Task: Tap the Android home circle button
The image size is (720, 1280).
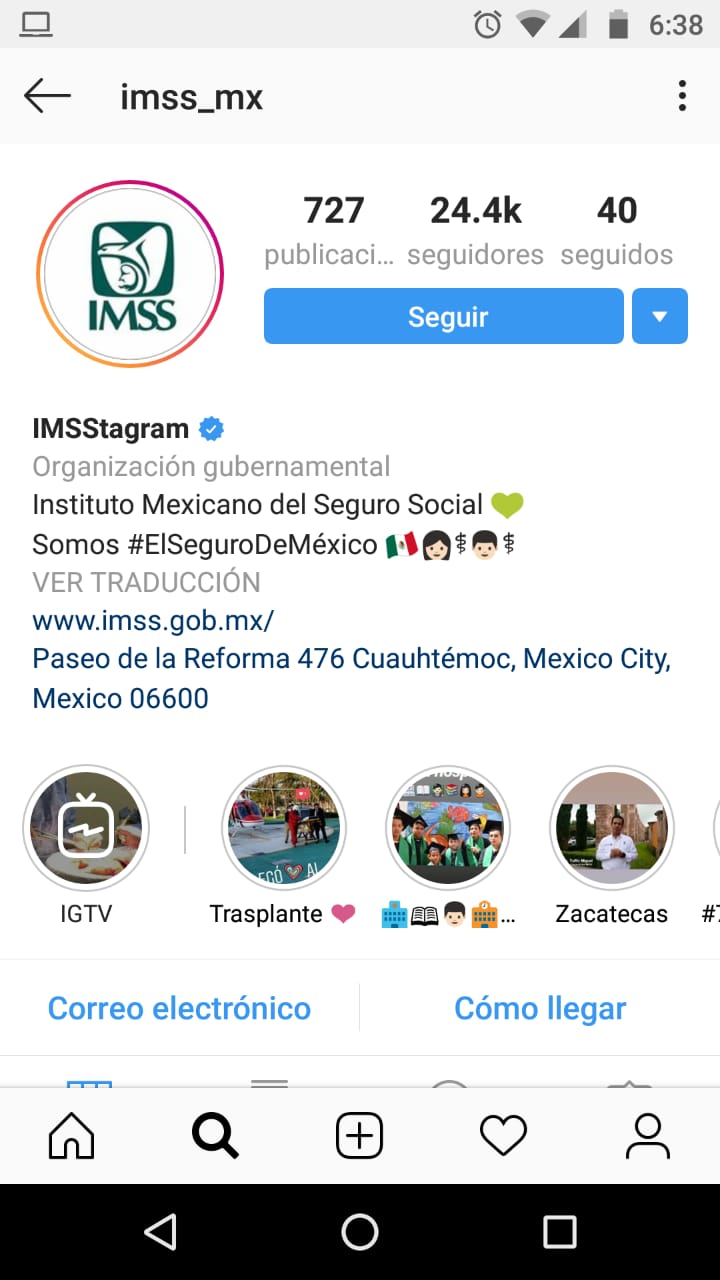Action: pos(360,1232)
